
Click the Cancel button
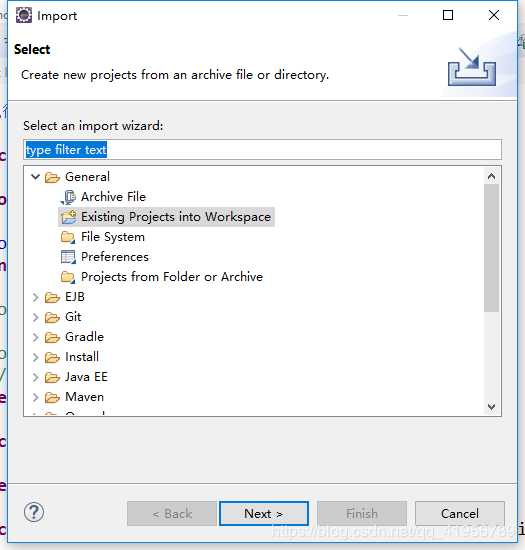[x=460, y=514]
